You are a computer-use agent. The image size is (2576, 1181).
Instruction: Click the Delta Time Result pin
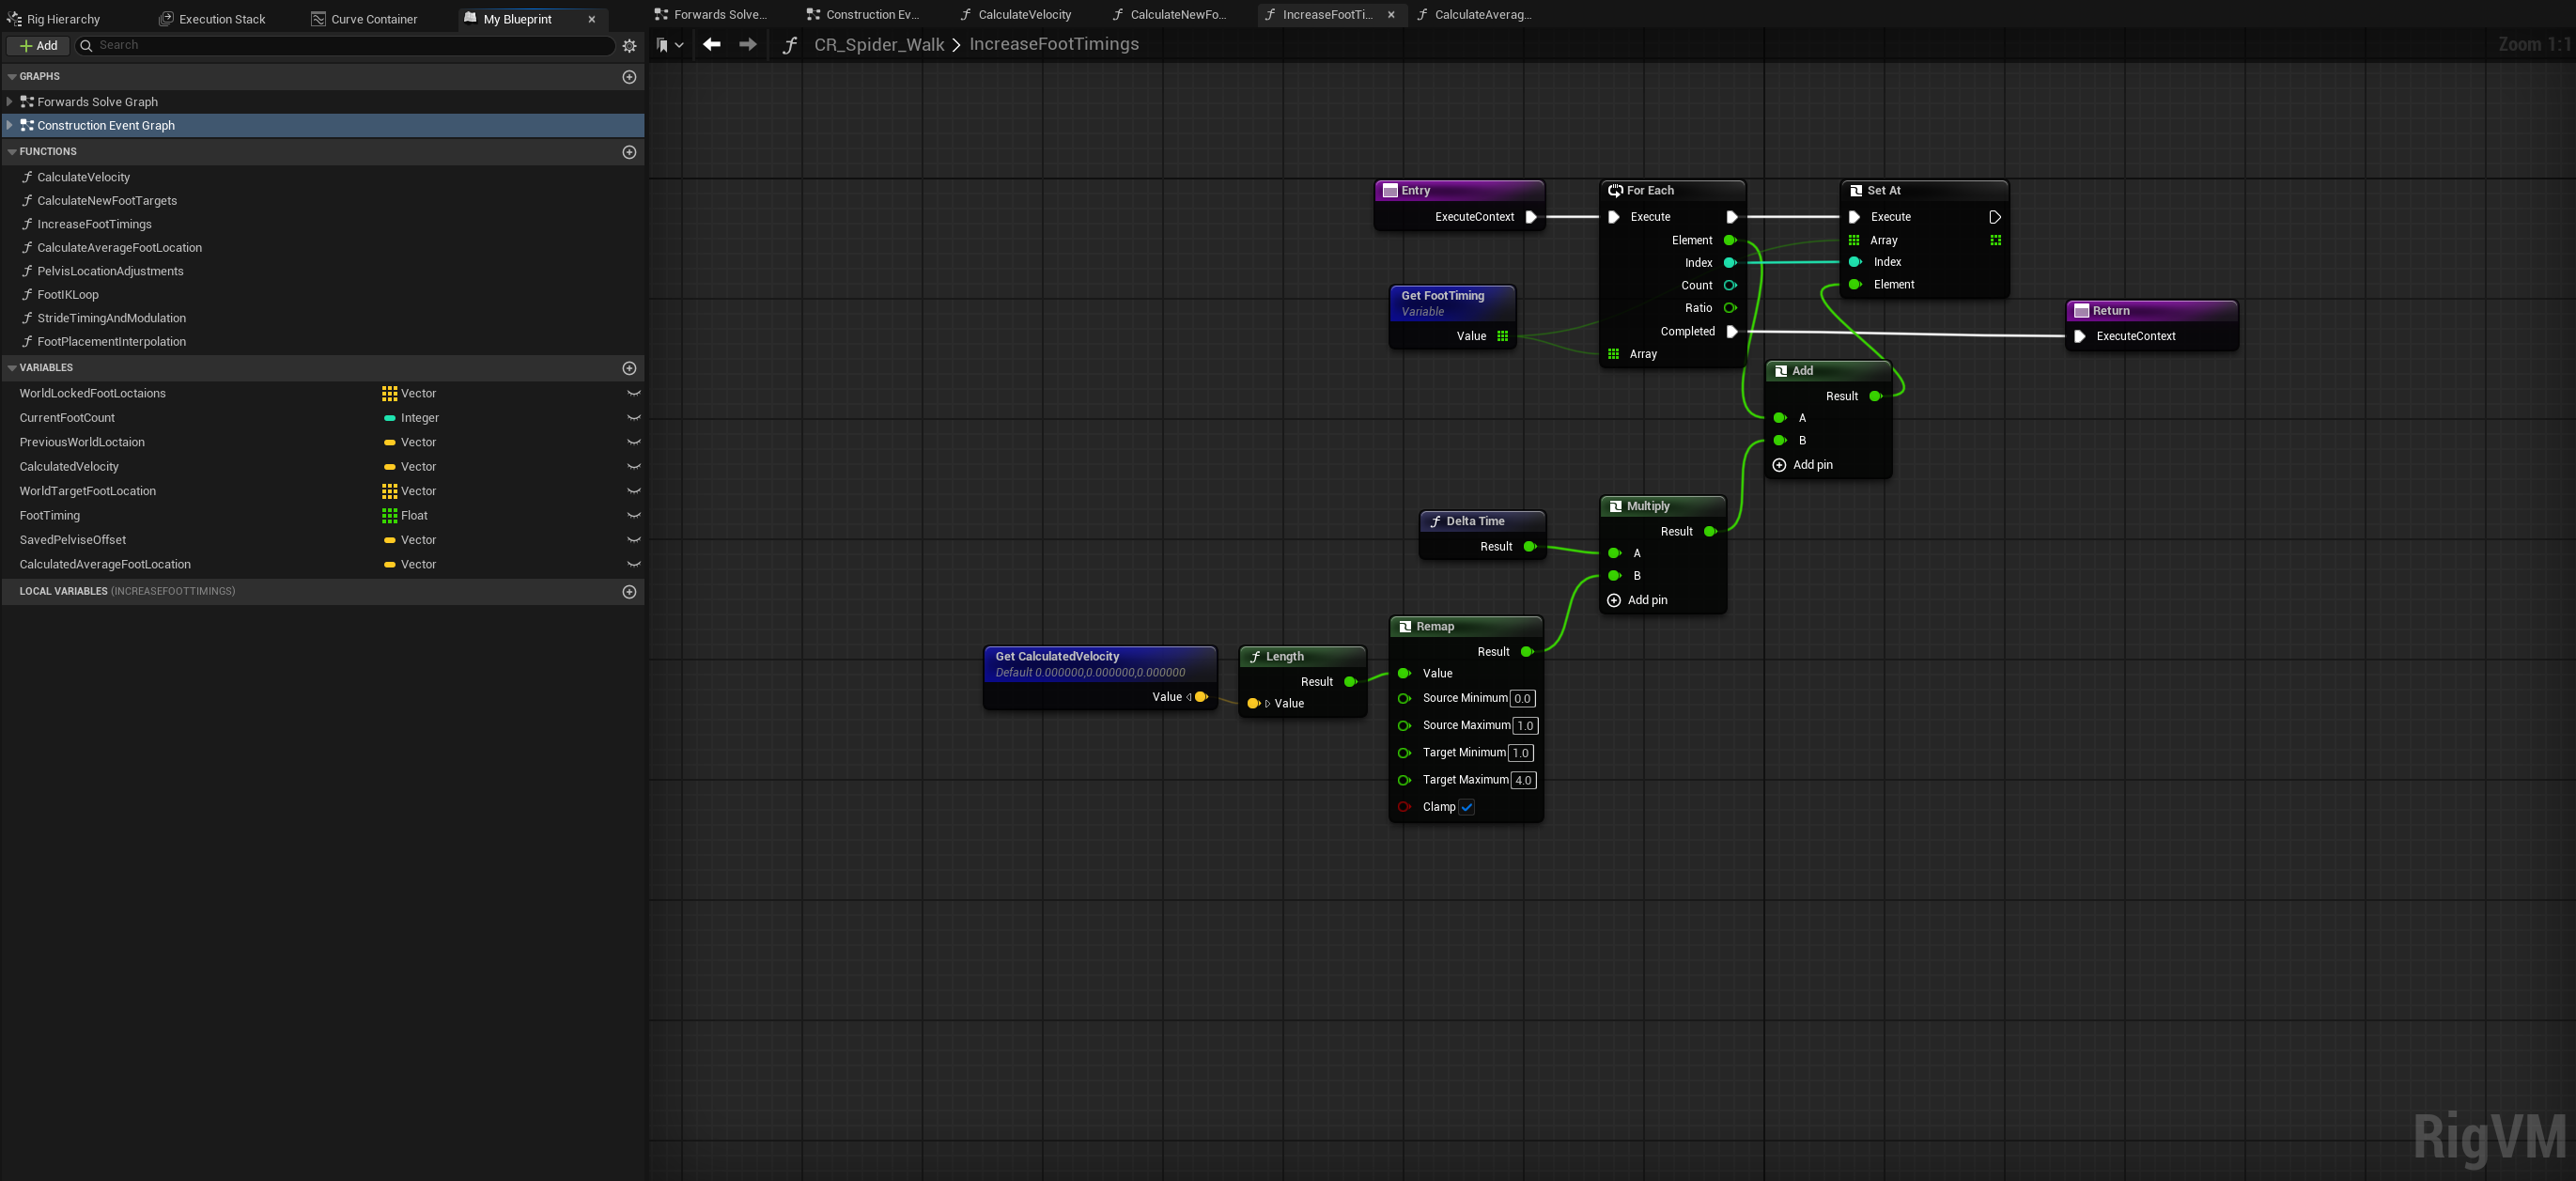(x=1530, y=547)
